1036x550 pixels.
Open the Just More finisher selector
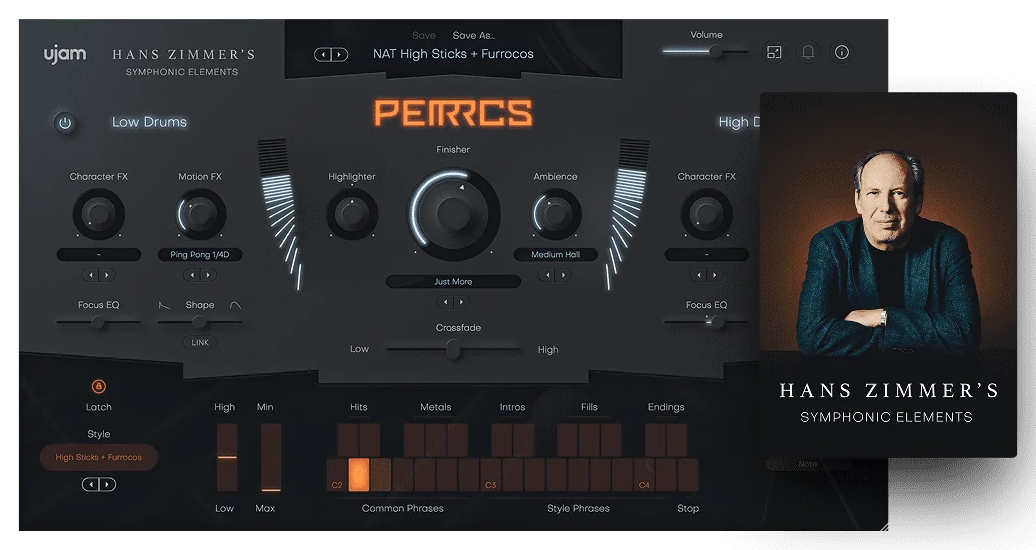(x=453, y=282)
